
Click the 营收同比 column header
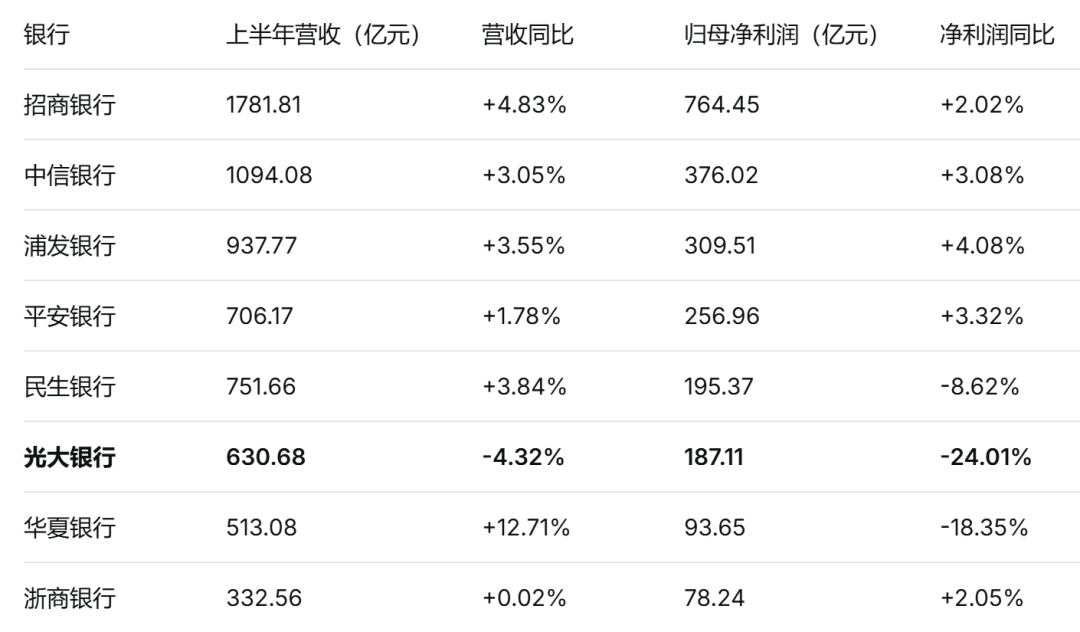pyautogui.click(x=528, y=34)
